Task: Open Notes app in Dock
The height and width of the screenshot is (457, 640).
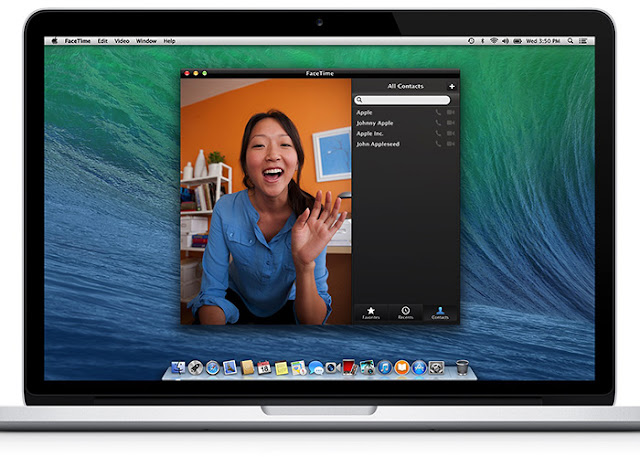Action: 281,368
